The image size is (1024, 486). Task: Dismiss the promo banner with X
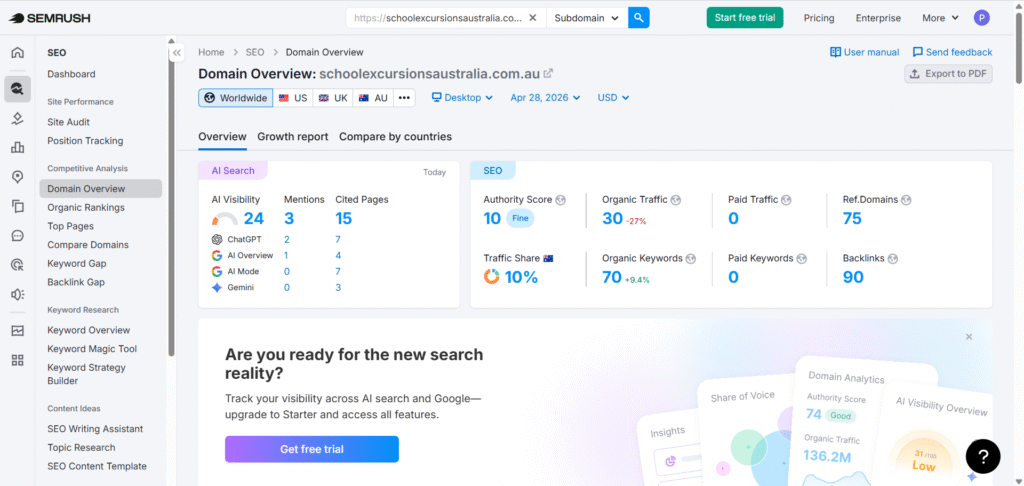point(969,337)
